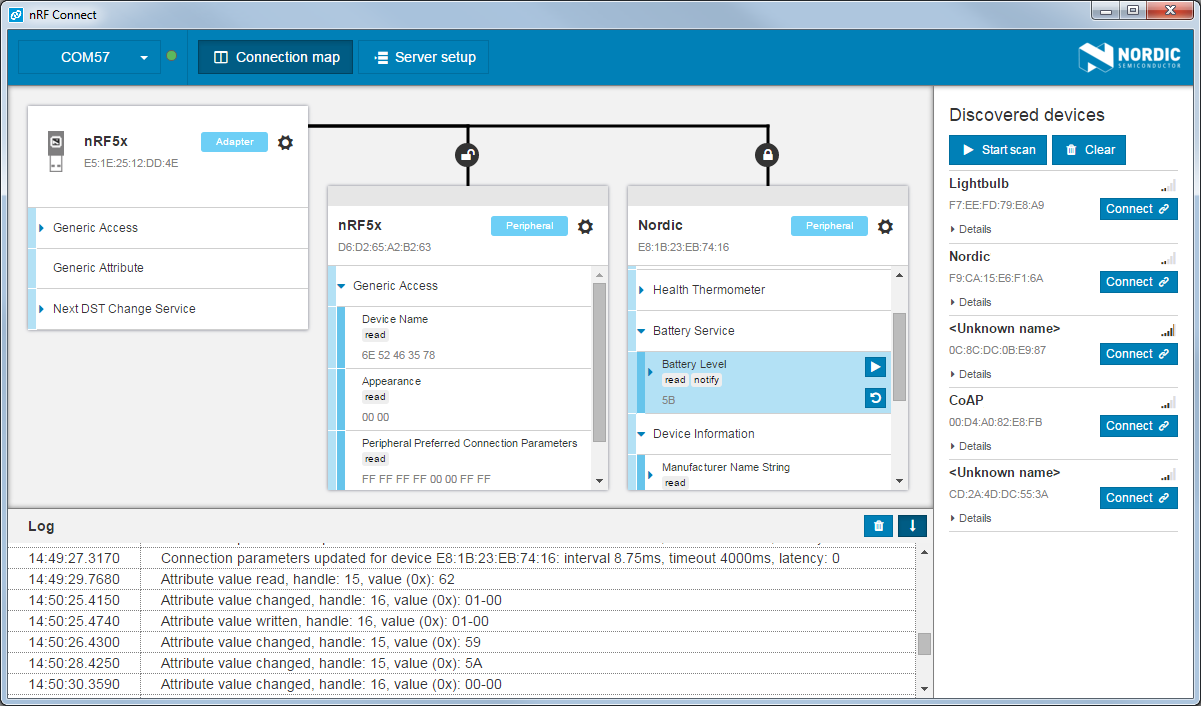The height and width of the screenshot is (706, 1201).
Task: Click log entry at 14:49:29.7680
Action: coord(461,579)
